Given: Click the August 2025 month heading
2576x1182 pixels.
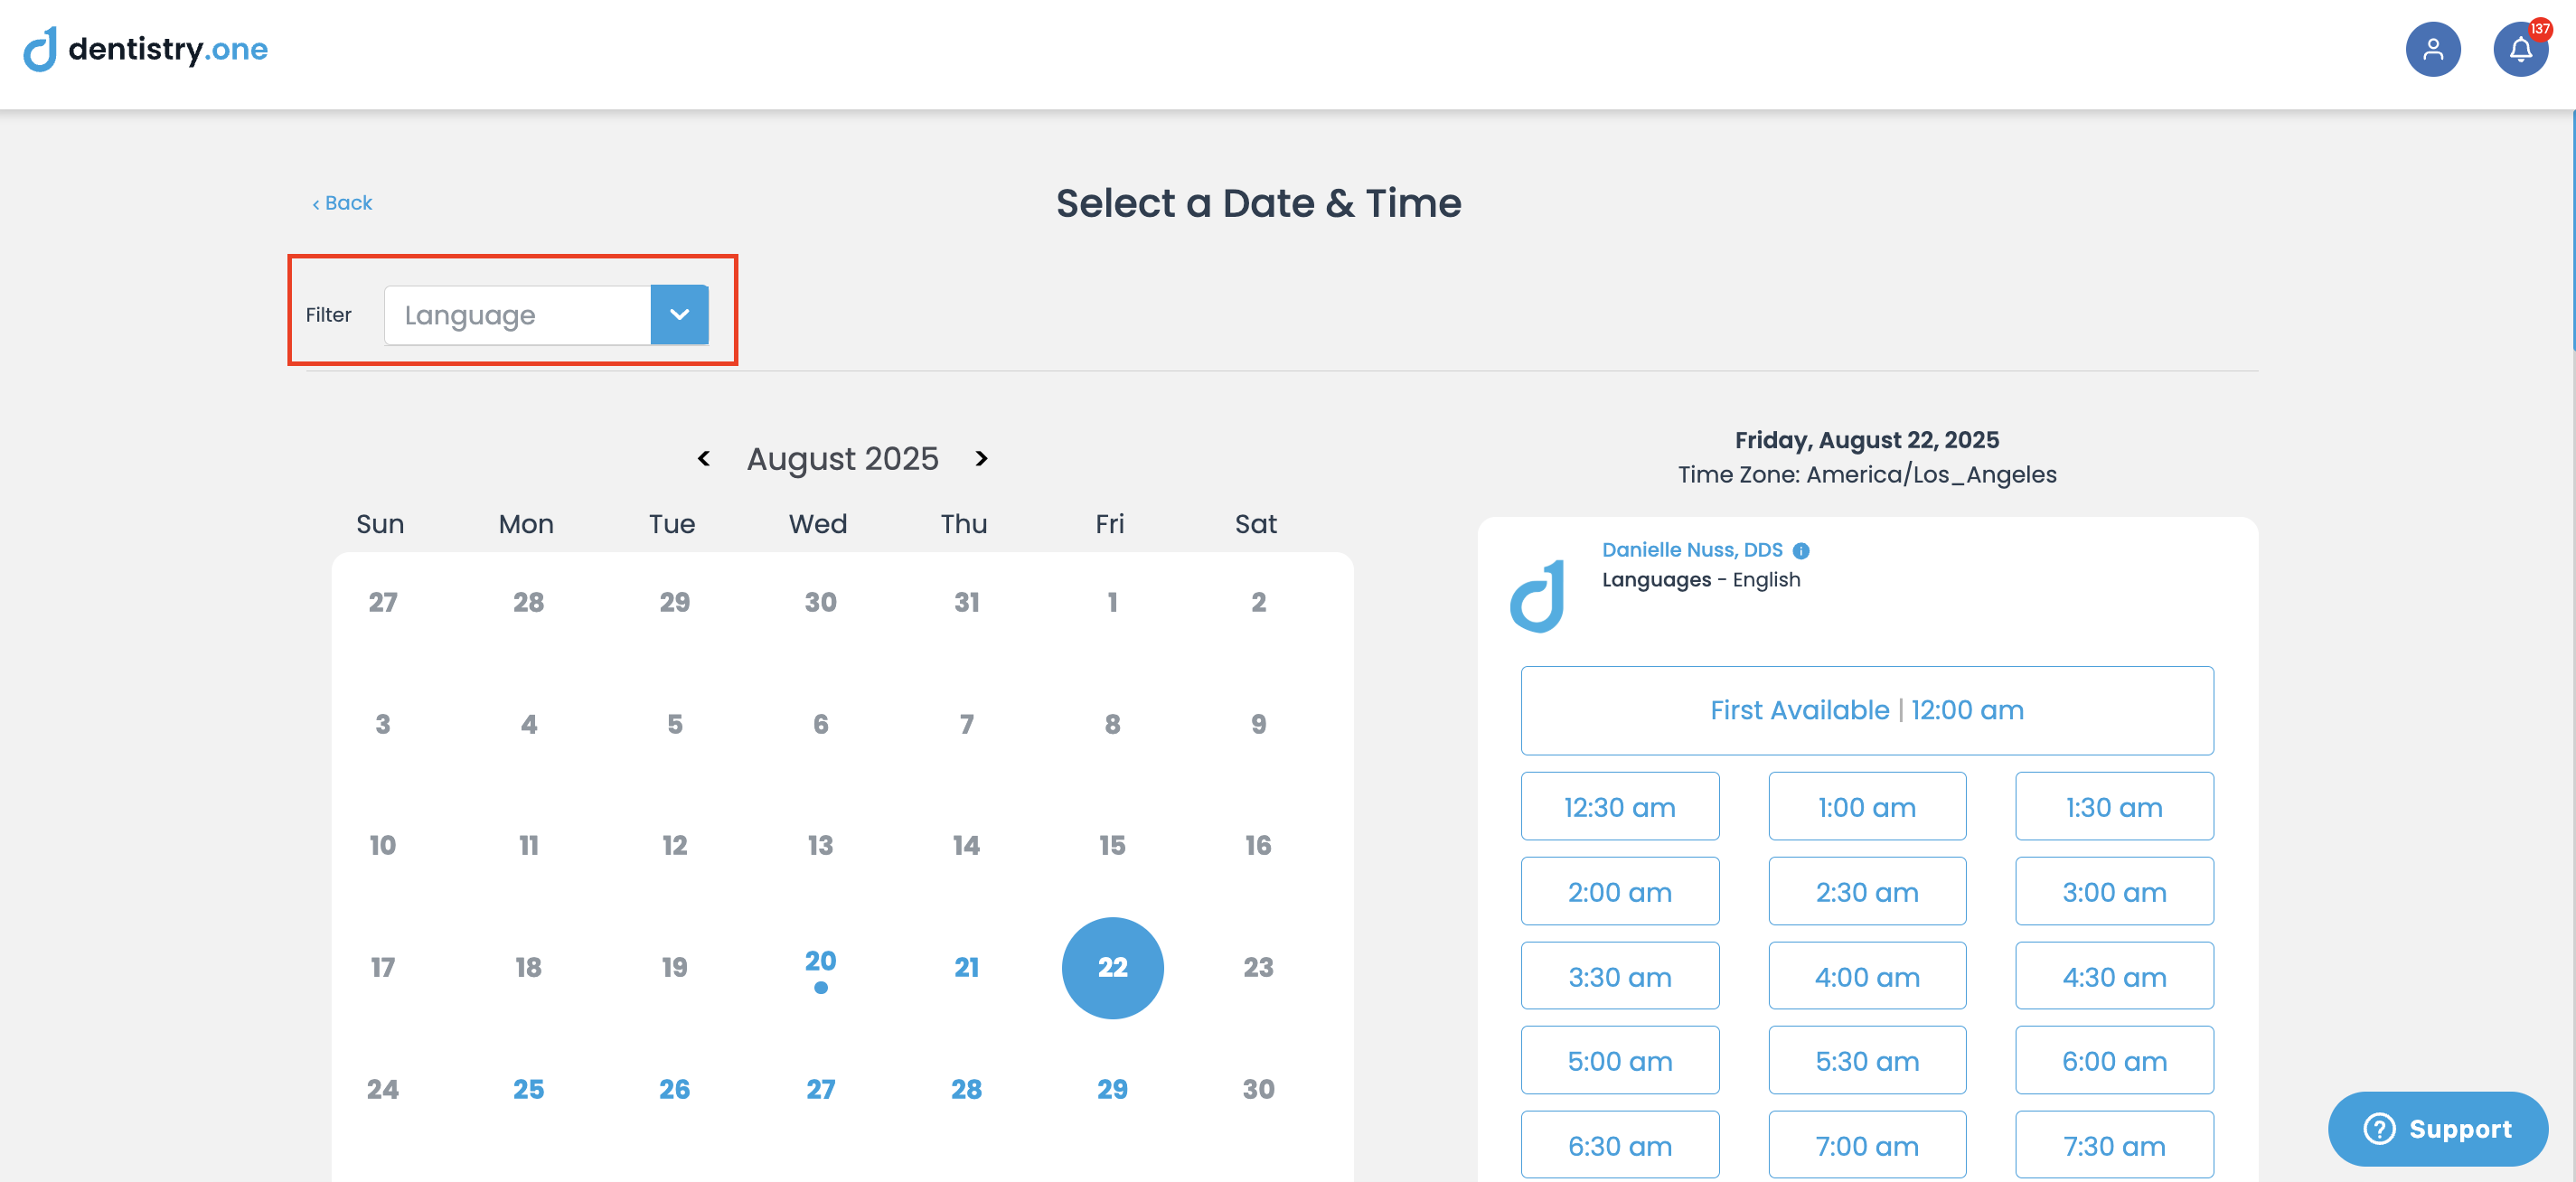Looking at the screenshot, I should (842, 458).
